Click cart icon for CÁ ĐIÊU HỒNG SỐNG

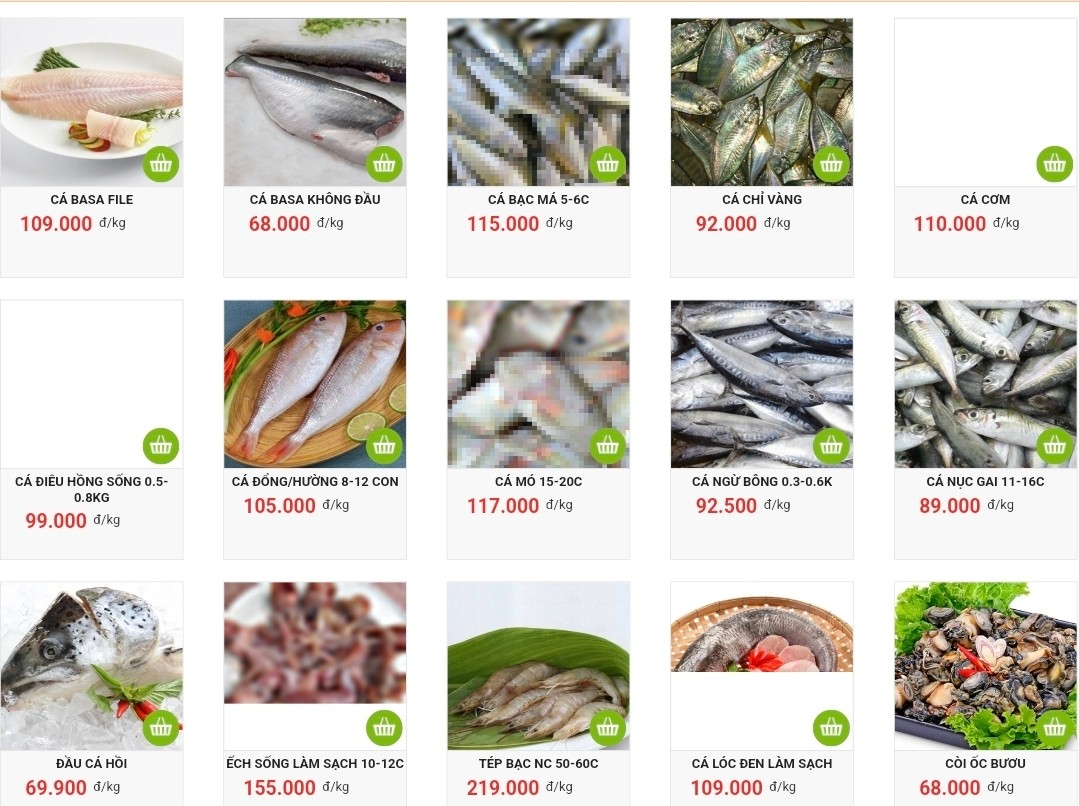click(x=161, y=446)
